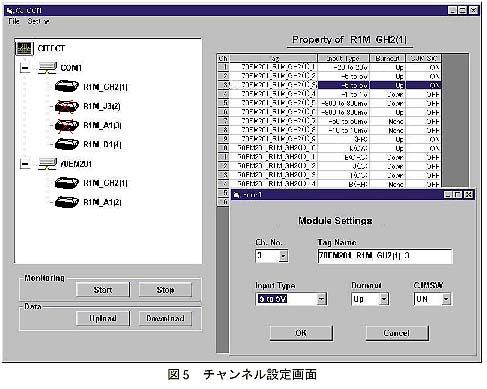487x389 pixels.
Task: Open the CJM SW dropdown showing ON
Action: 446,299
